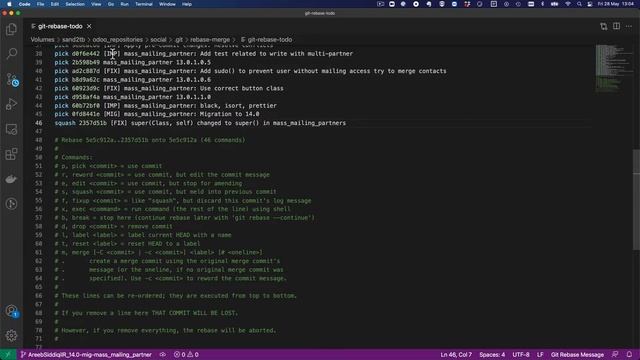Image resolution: width=640 pixels, height=360 pixels.
Task: Open the Remote Explorer view
Action: coord(11,129)
